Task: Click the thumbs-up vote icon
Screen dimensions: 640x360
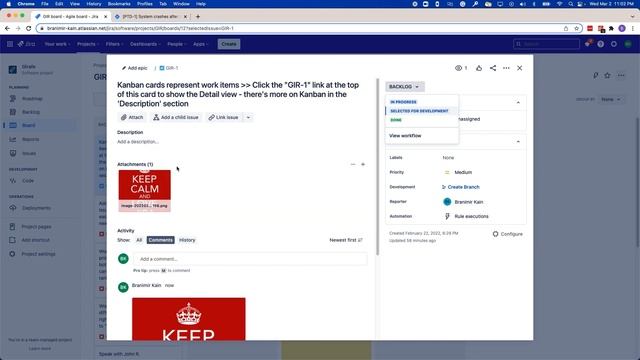Action: pyautogui.click(x=479, y=68)
